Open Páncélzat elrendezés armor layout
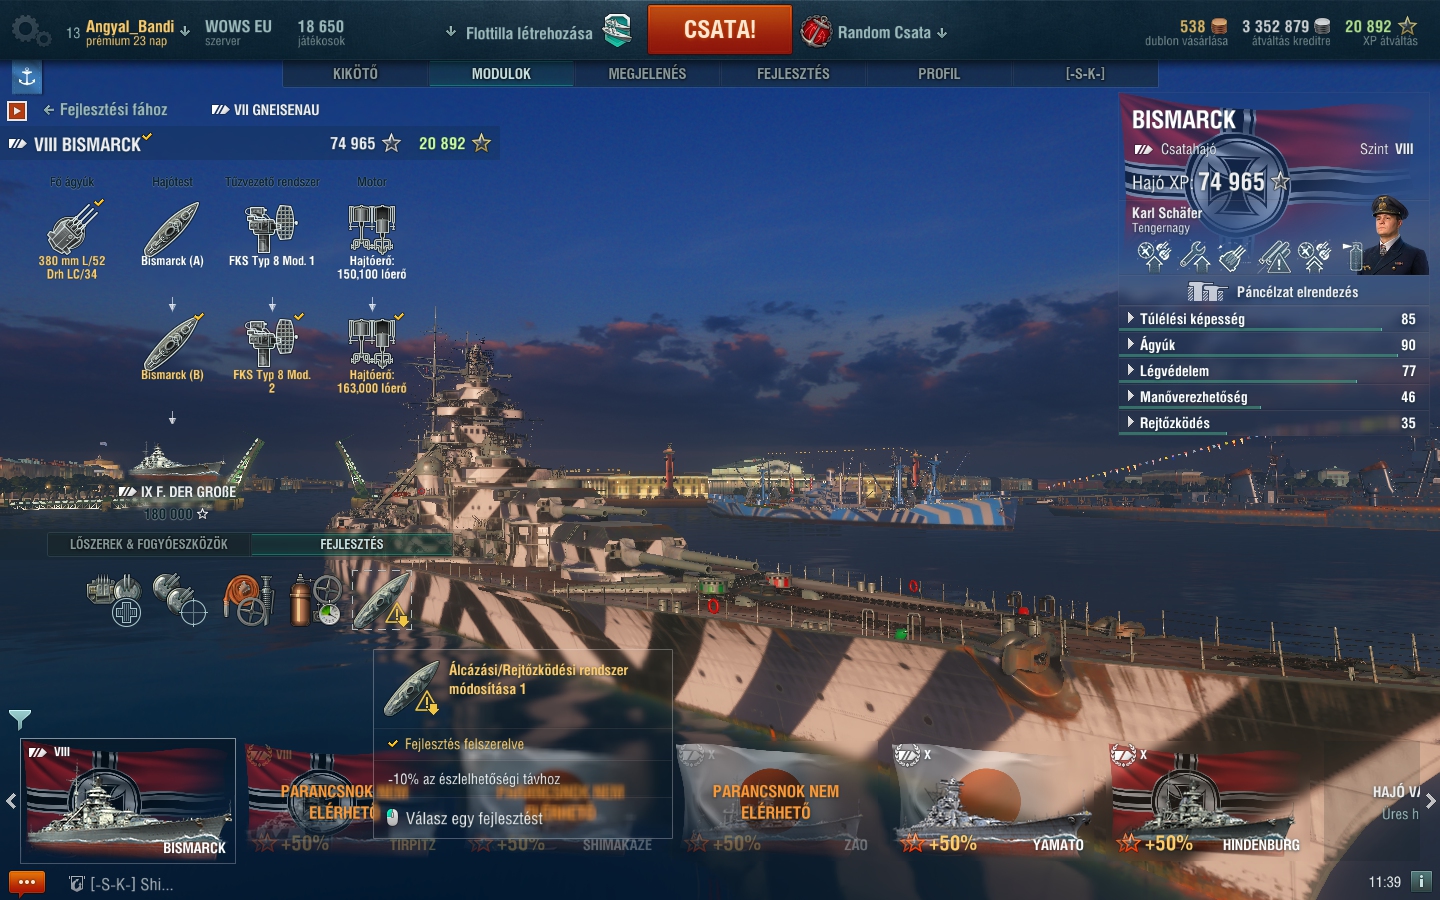This screenshot has width=1440, height=900. point(1273,292)
